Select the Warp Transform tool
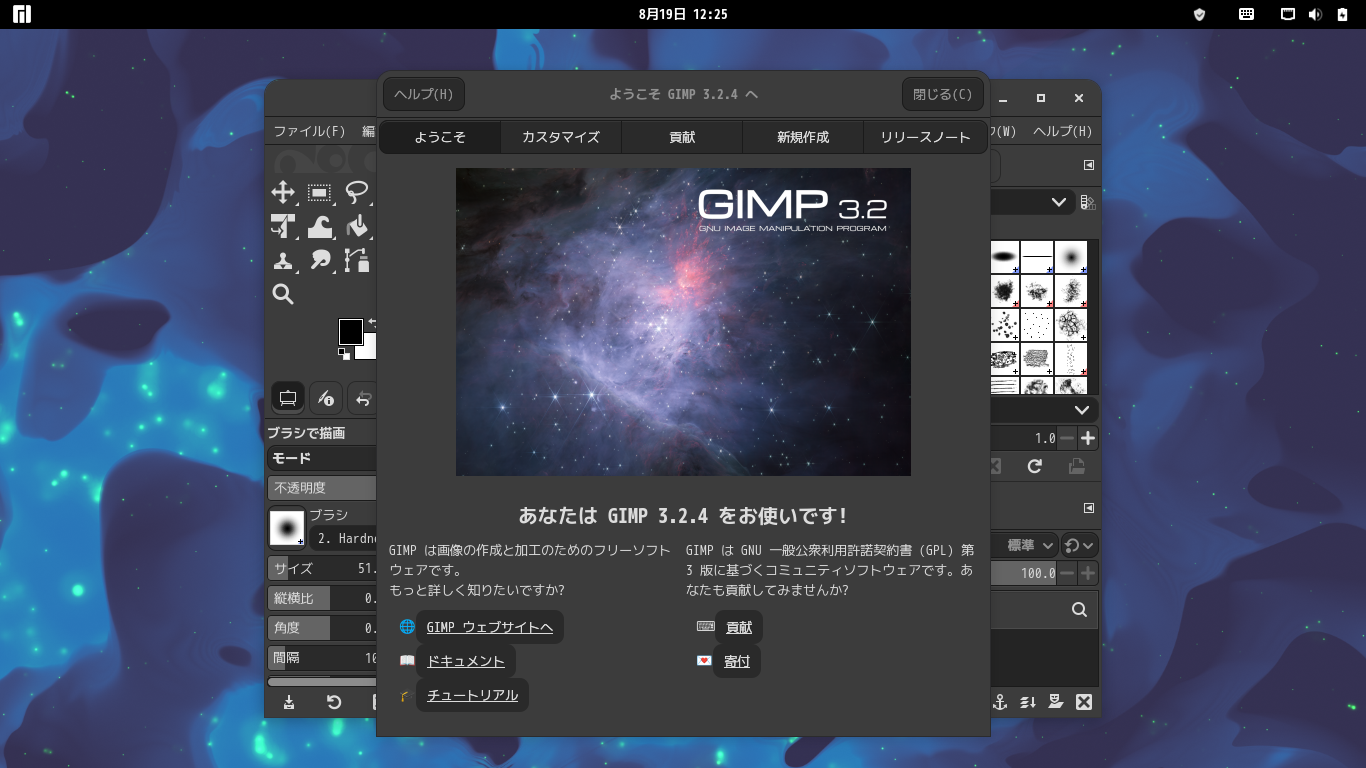This screenshot has width=1366, height=768. pyautogui.click(x=320, y=227)
